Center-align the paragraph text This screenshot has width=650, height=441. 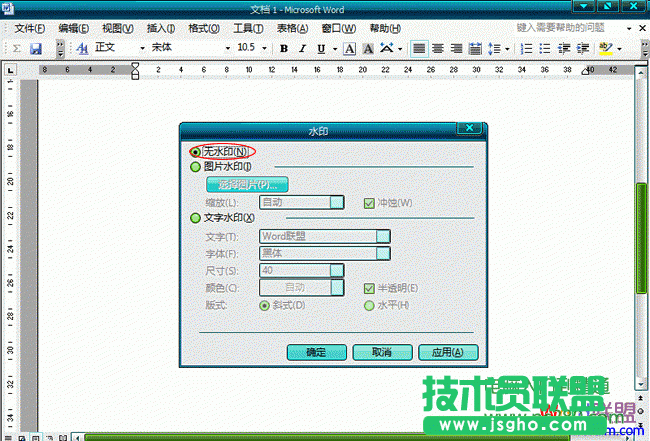(x=437, y=48)
